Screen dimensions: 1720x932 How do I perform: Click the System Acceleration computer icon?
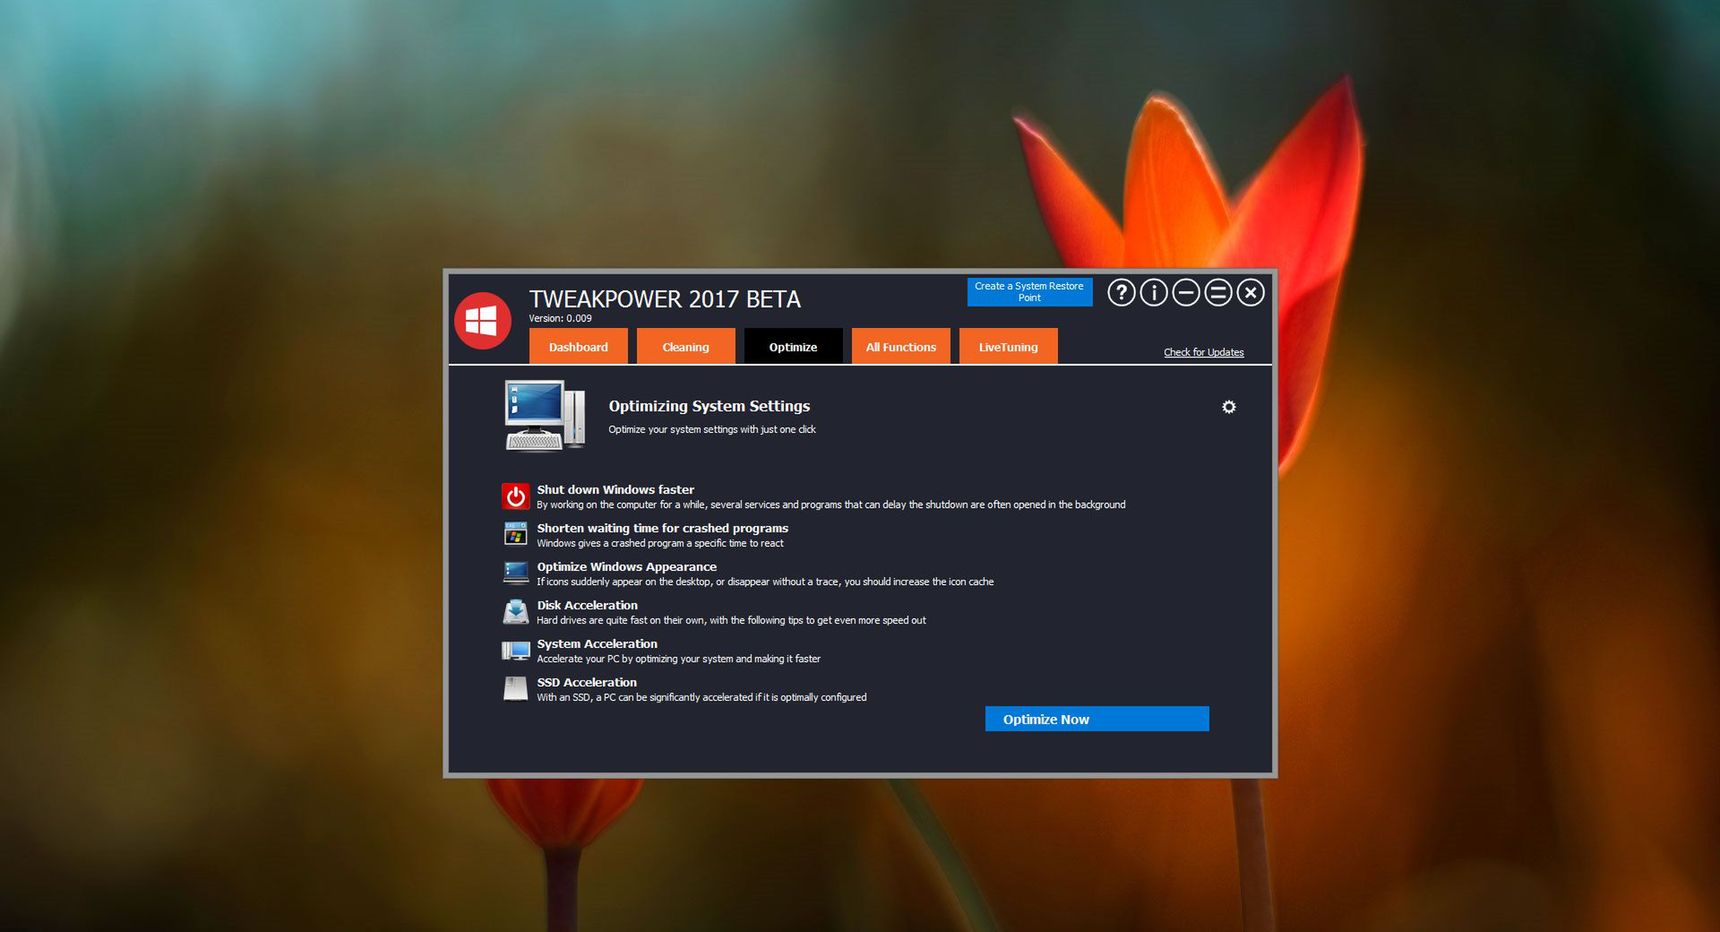(x=515, y=651)
